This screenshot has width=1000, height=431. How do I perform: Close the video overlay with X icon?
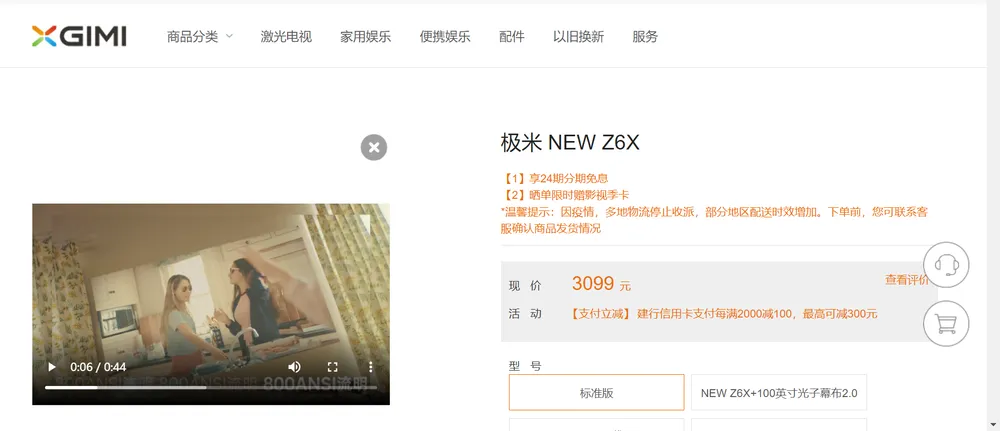tap(374, 147)
